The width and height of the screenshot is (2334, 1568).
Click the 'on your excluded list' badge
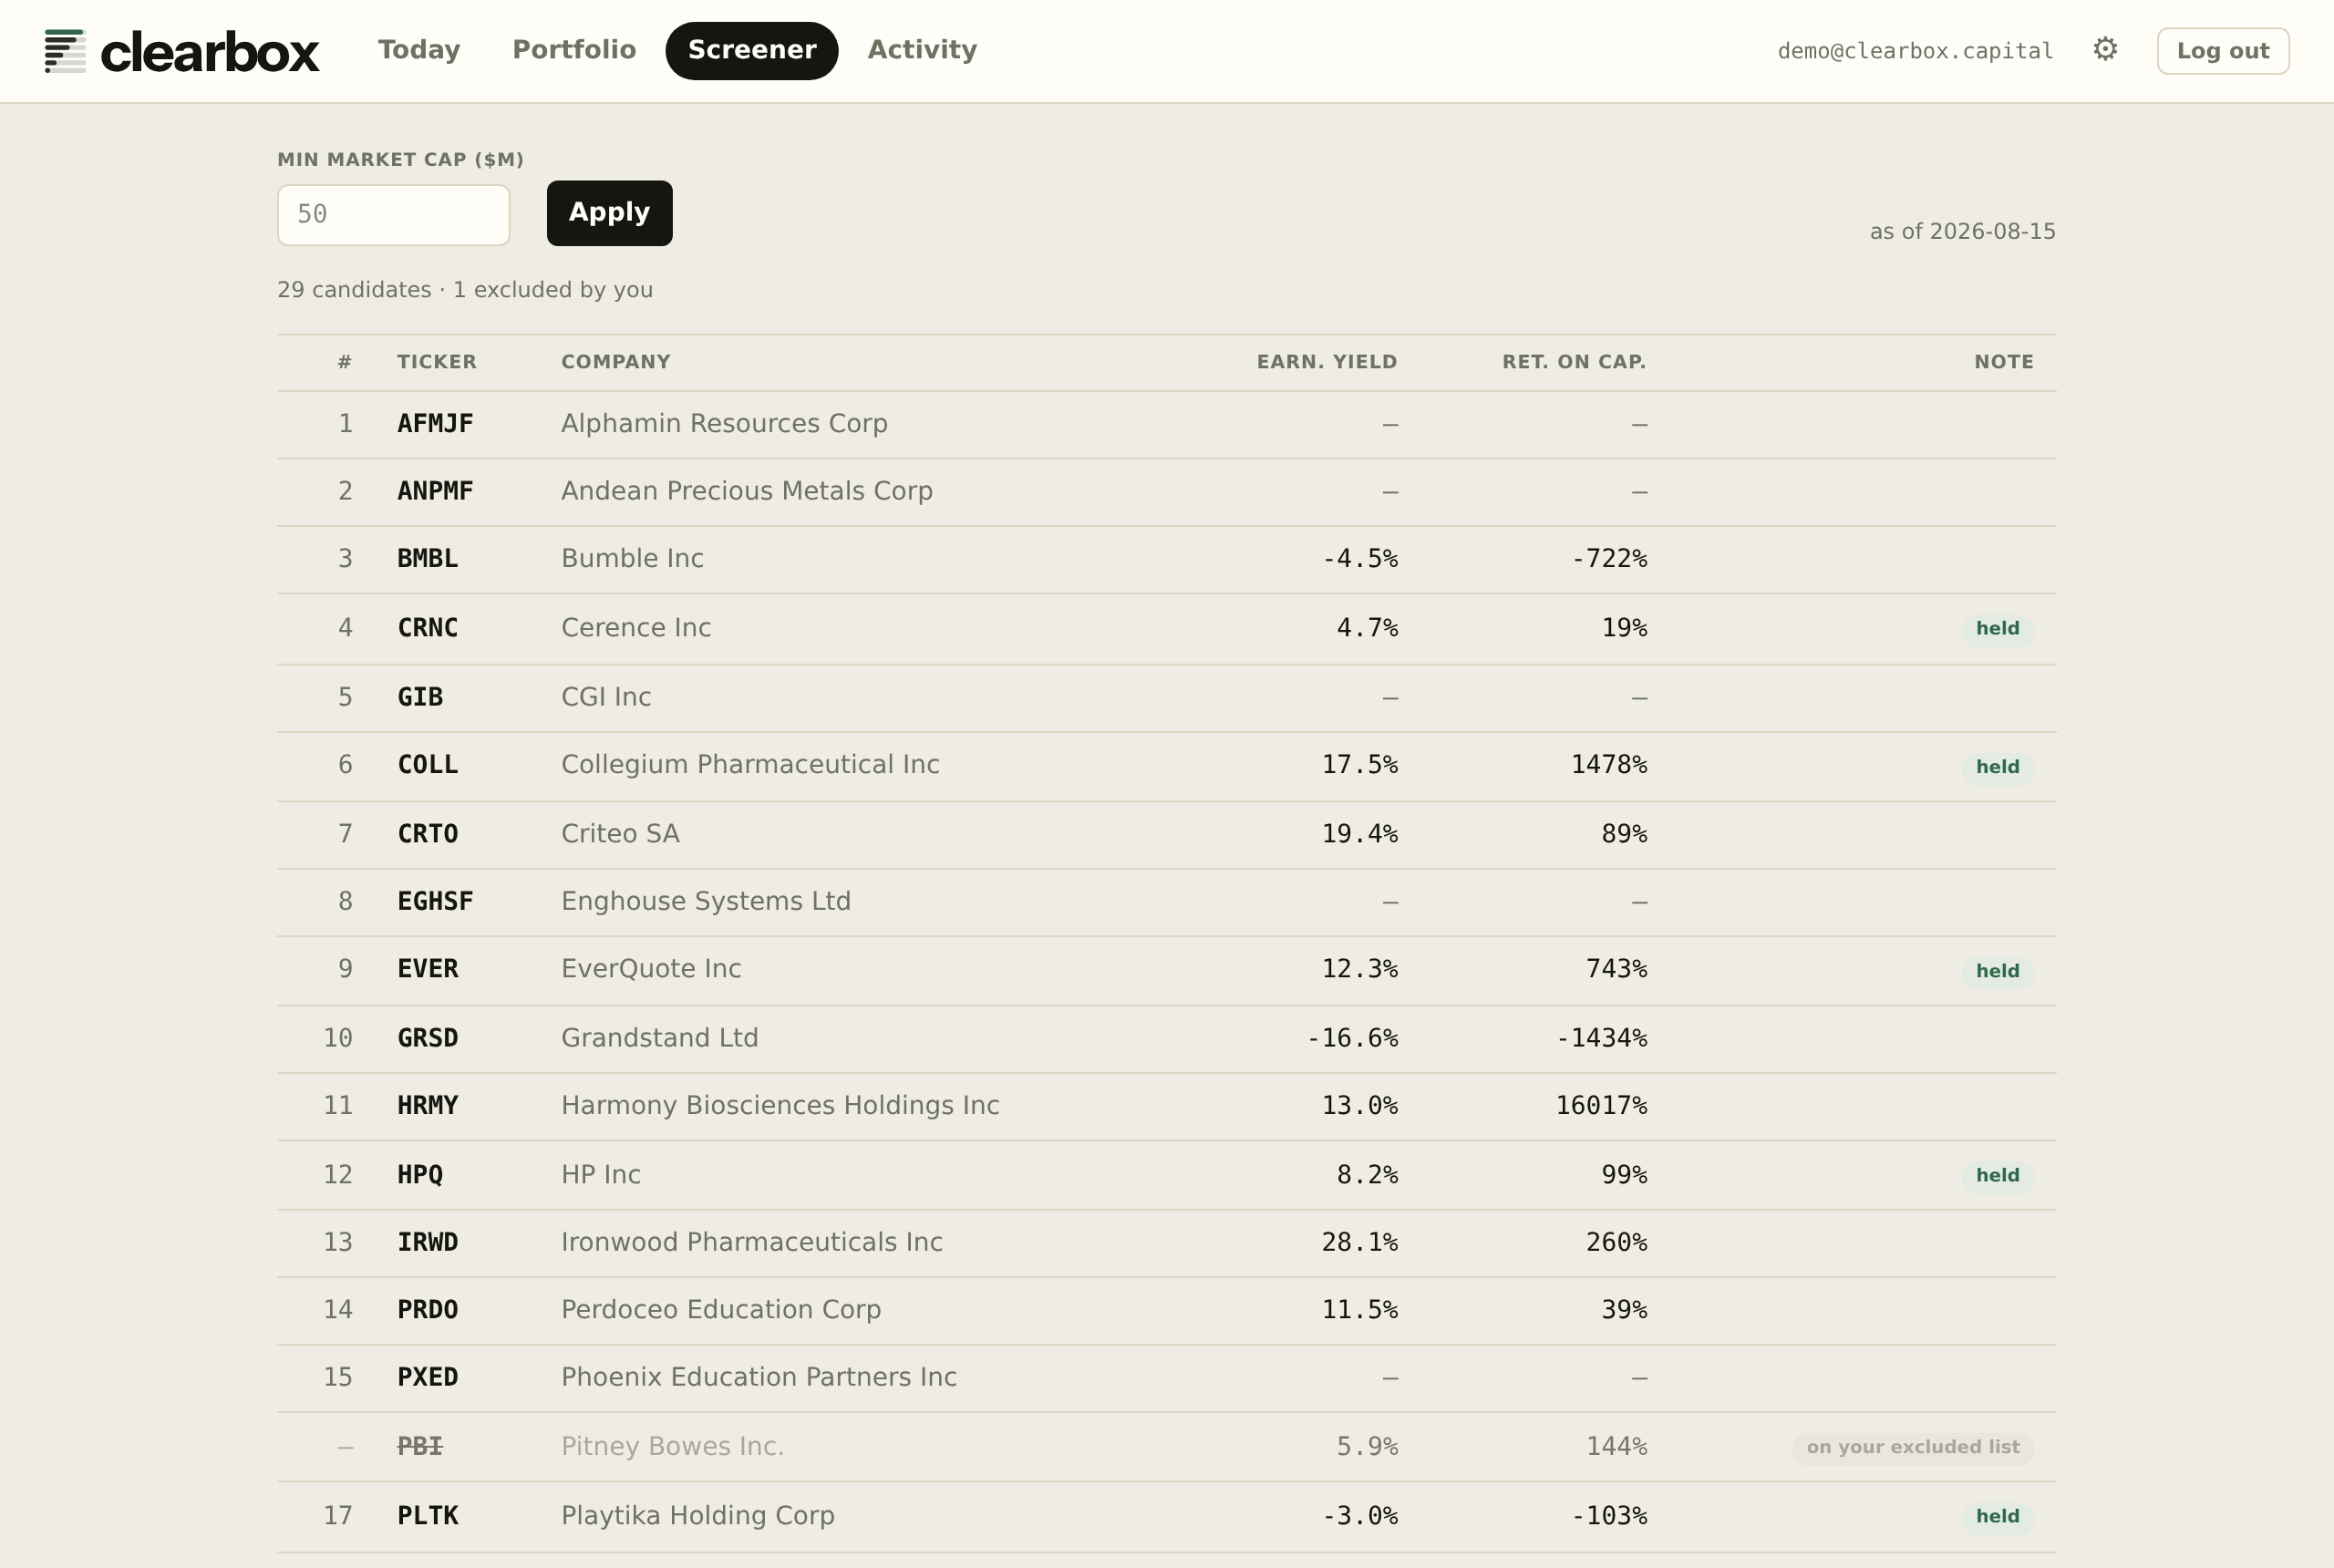[1913, 1447]
